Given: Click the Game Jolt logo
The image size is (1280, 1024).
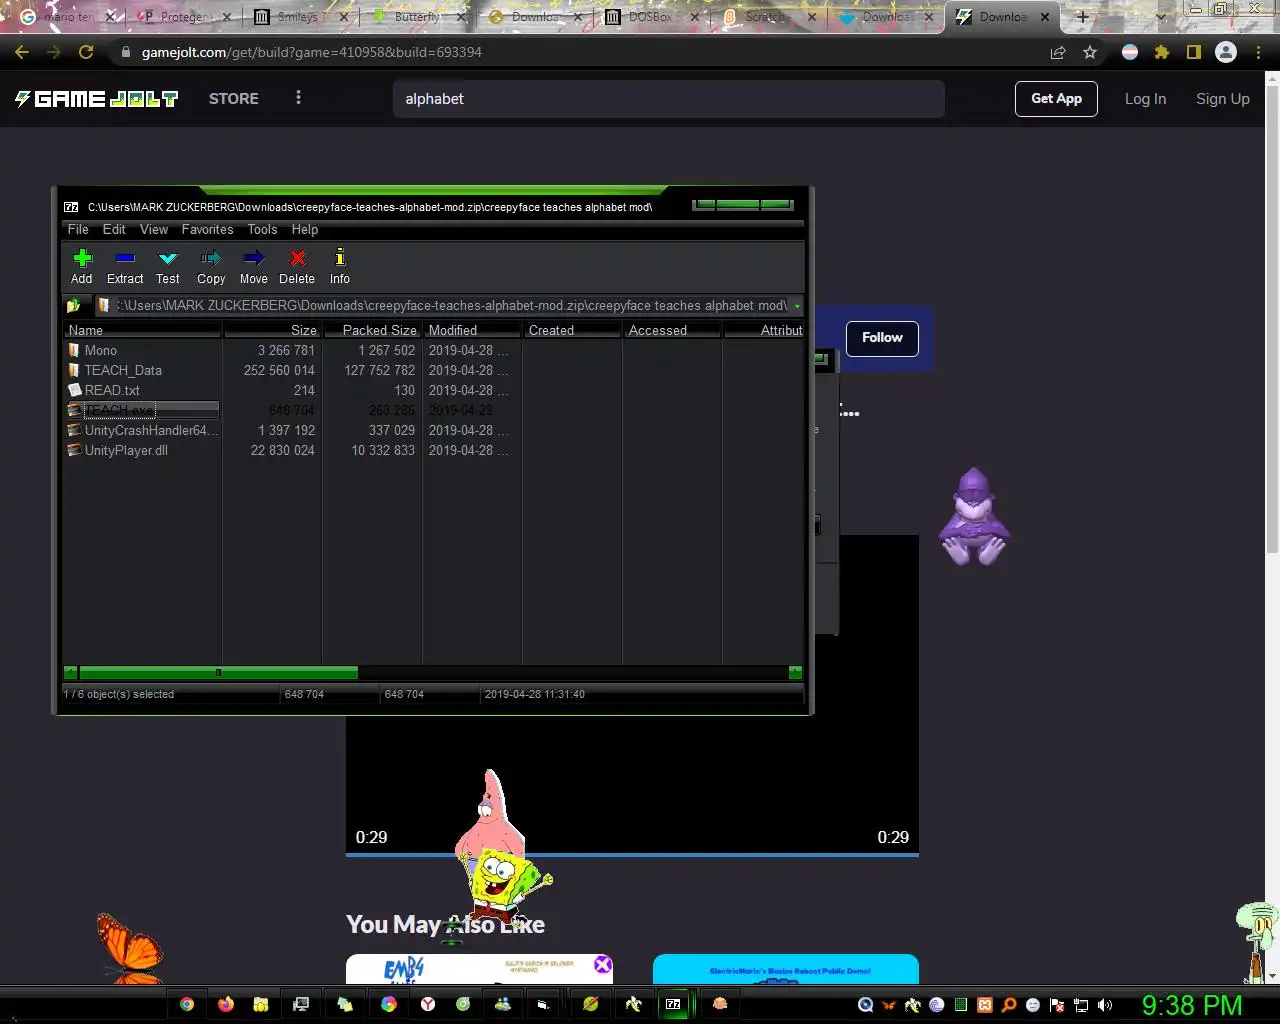Looking at the screenshot, I should coord(96,98).
